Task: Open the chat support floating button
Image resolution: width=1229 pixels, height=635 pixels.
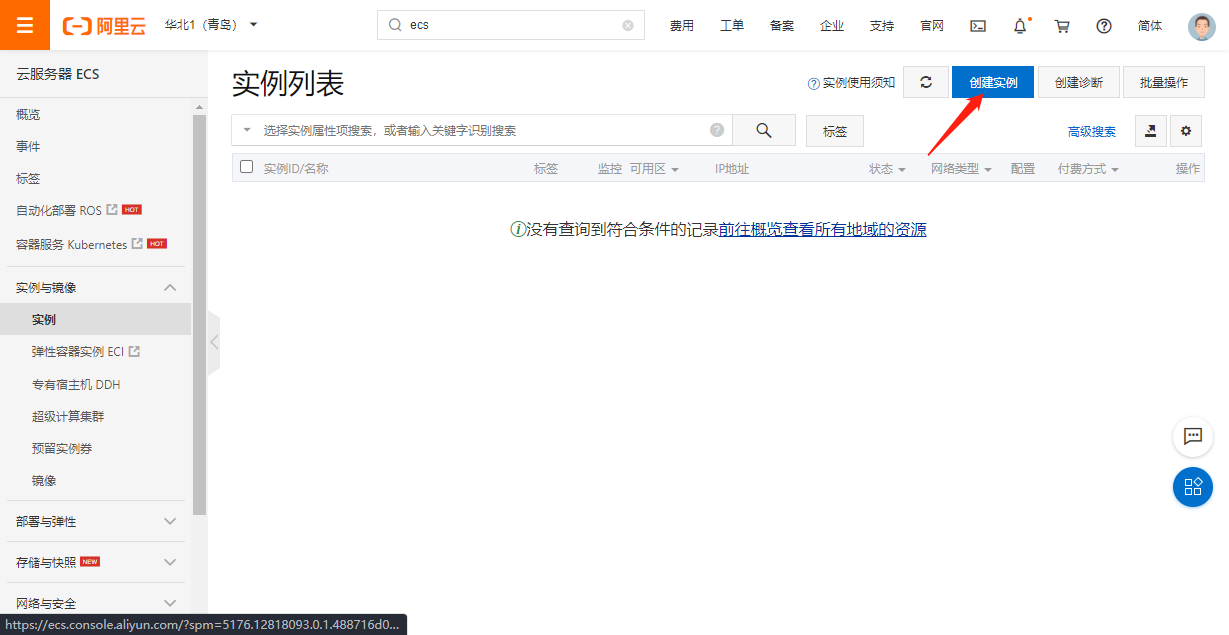Action: coord(1192,436)
